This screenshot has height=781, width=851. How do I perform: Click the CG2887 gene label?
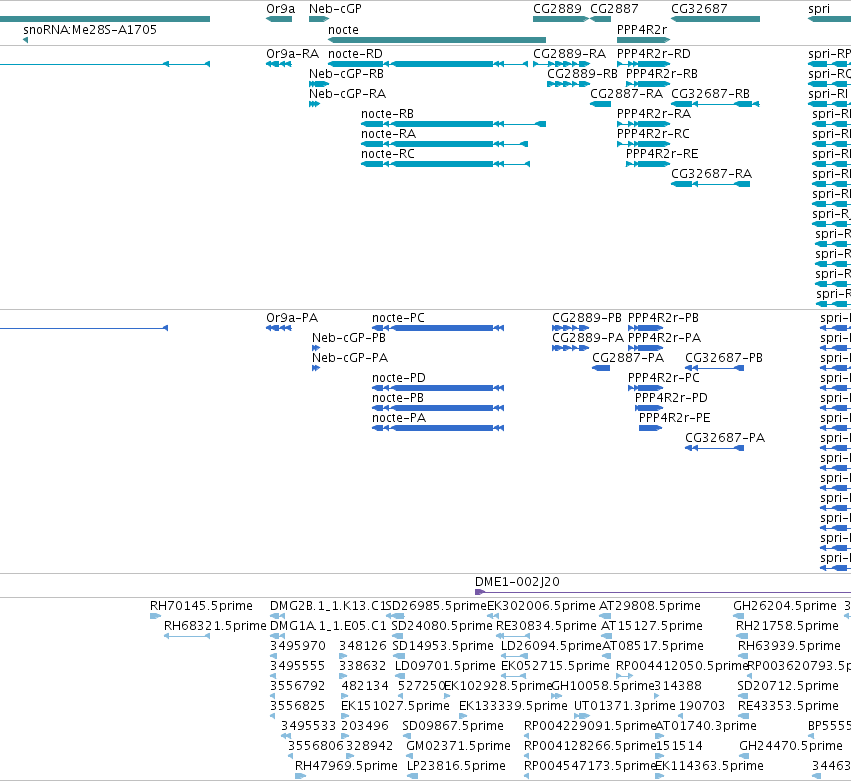coord(614,9)
